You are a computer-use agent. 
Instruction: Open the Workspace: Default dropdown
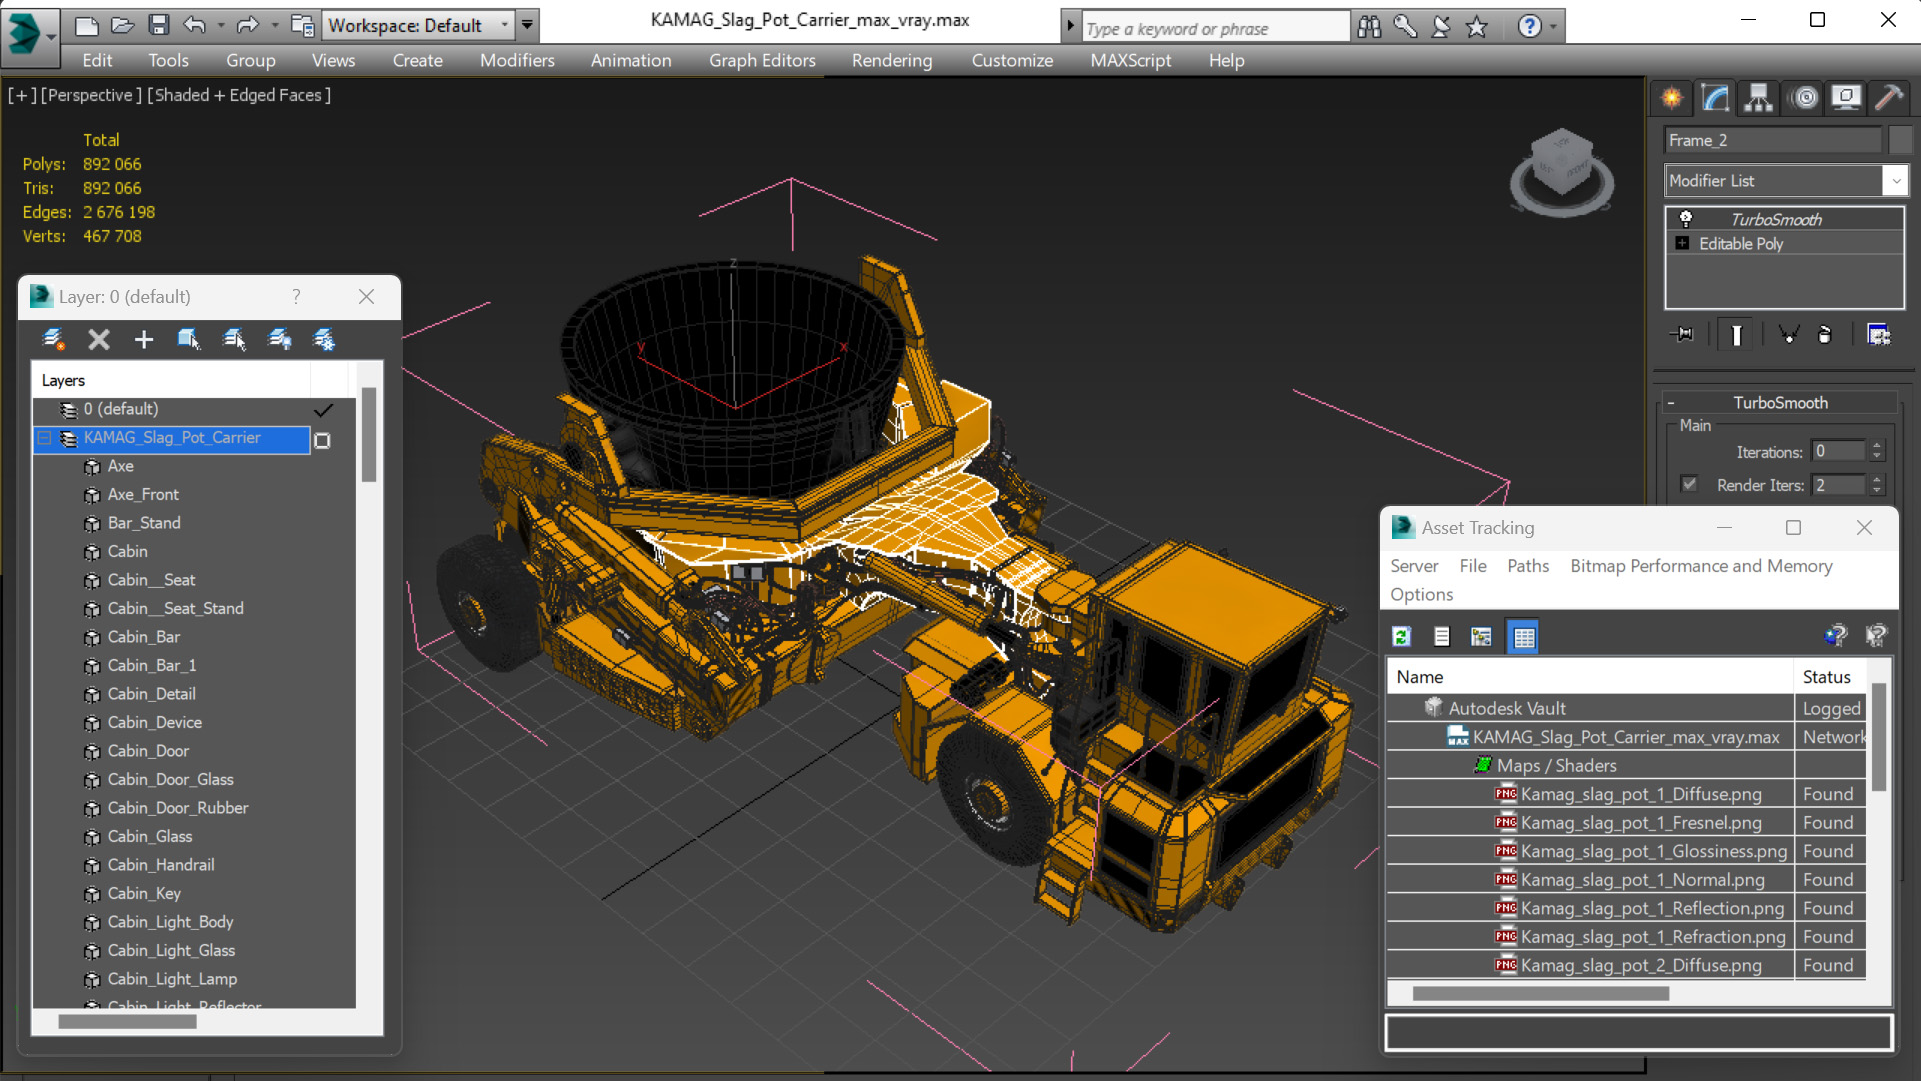[420, 26]
